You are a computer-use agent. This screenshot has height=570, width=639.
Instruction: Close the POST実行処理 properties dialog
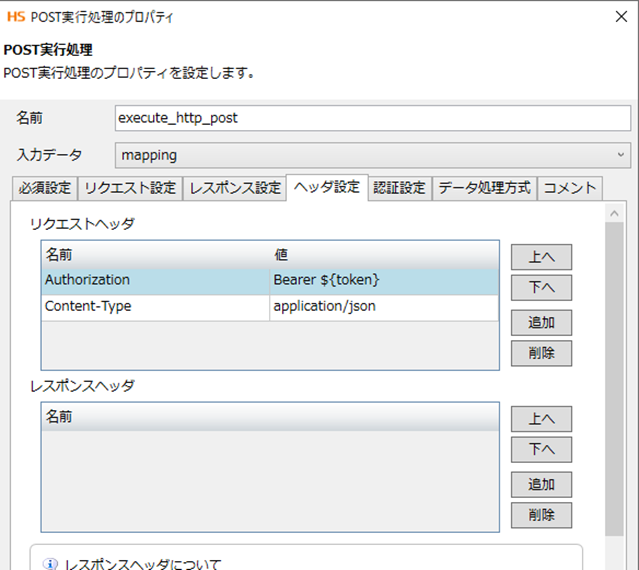[x=624, y=17]
